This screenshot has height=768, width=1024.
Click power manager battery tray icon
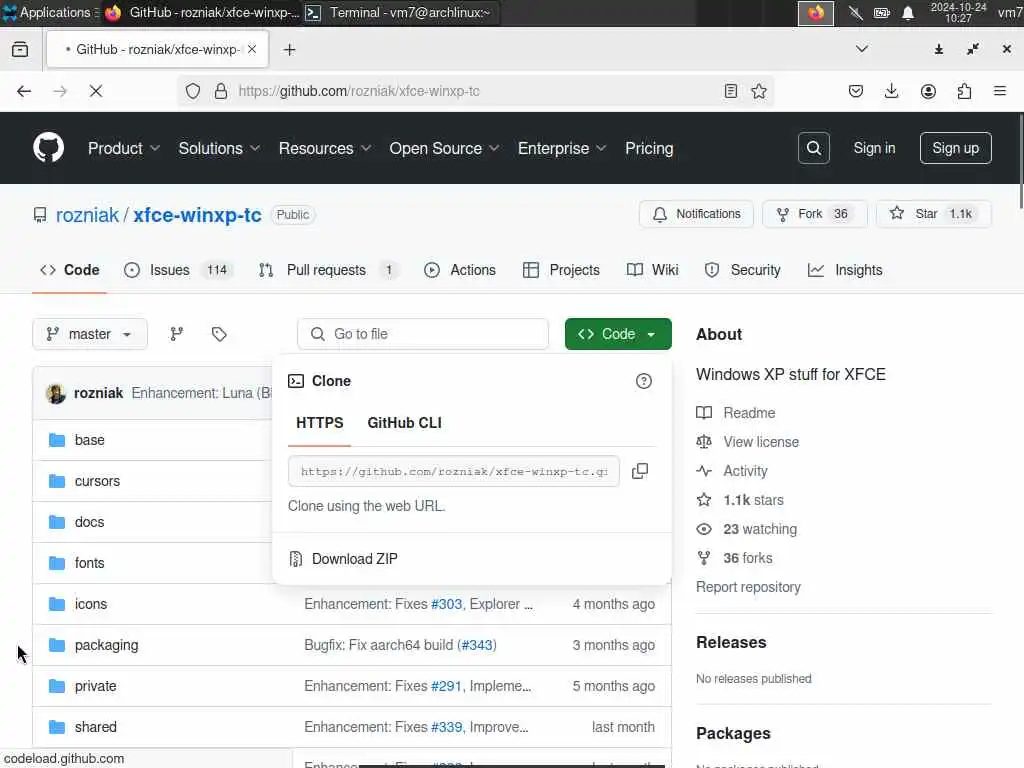click(x=882, y=13)
